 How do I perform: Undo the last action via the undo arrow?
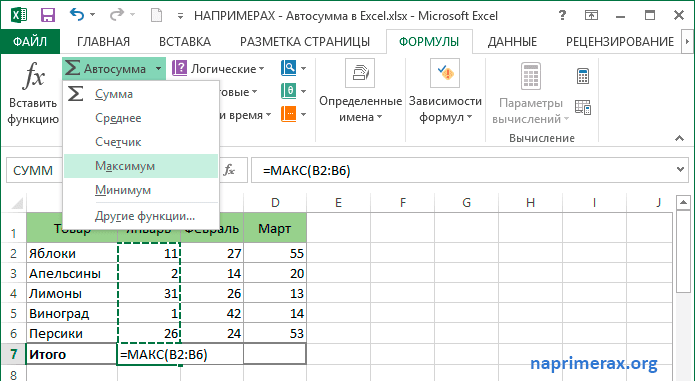coord(77,15)
